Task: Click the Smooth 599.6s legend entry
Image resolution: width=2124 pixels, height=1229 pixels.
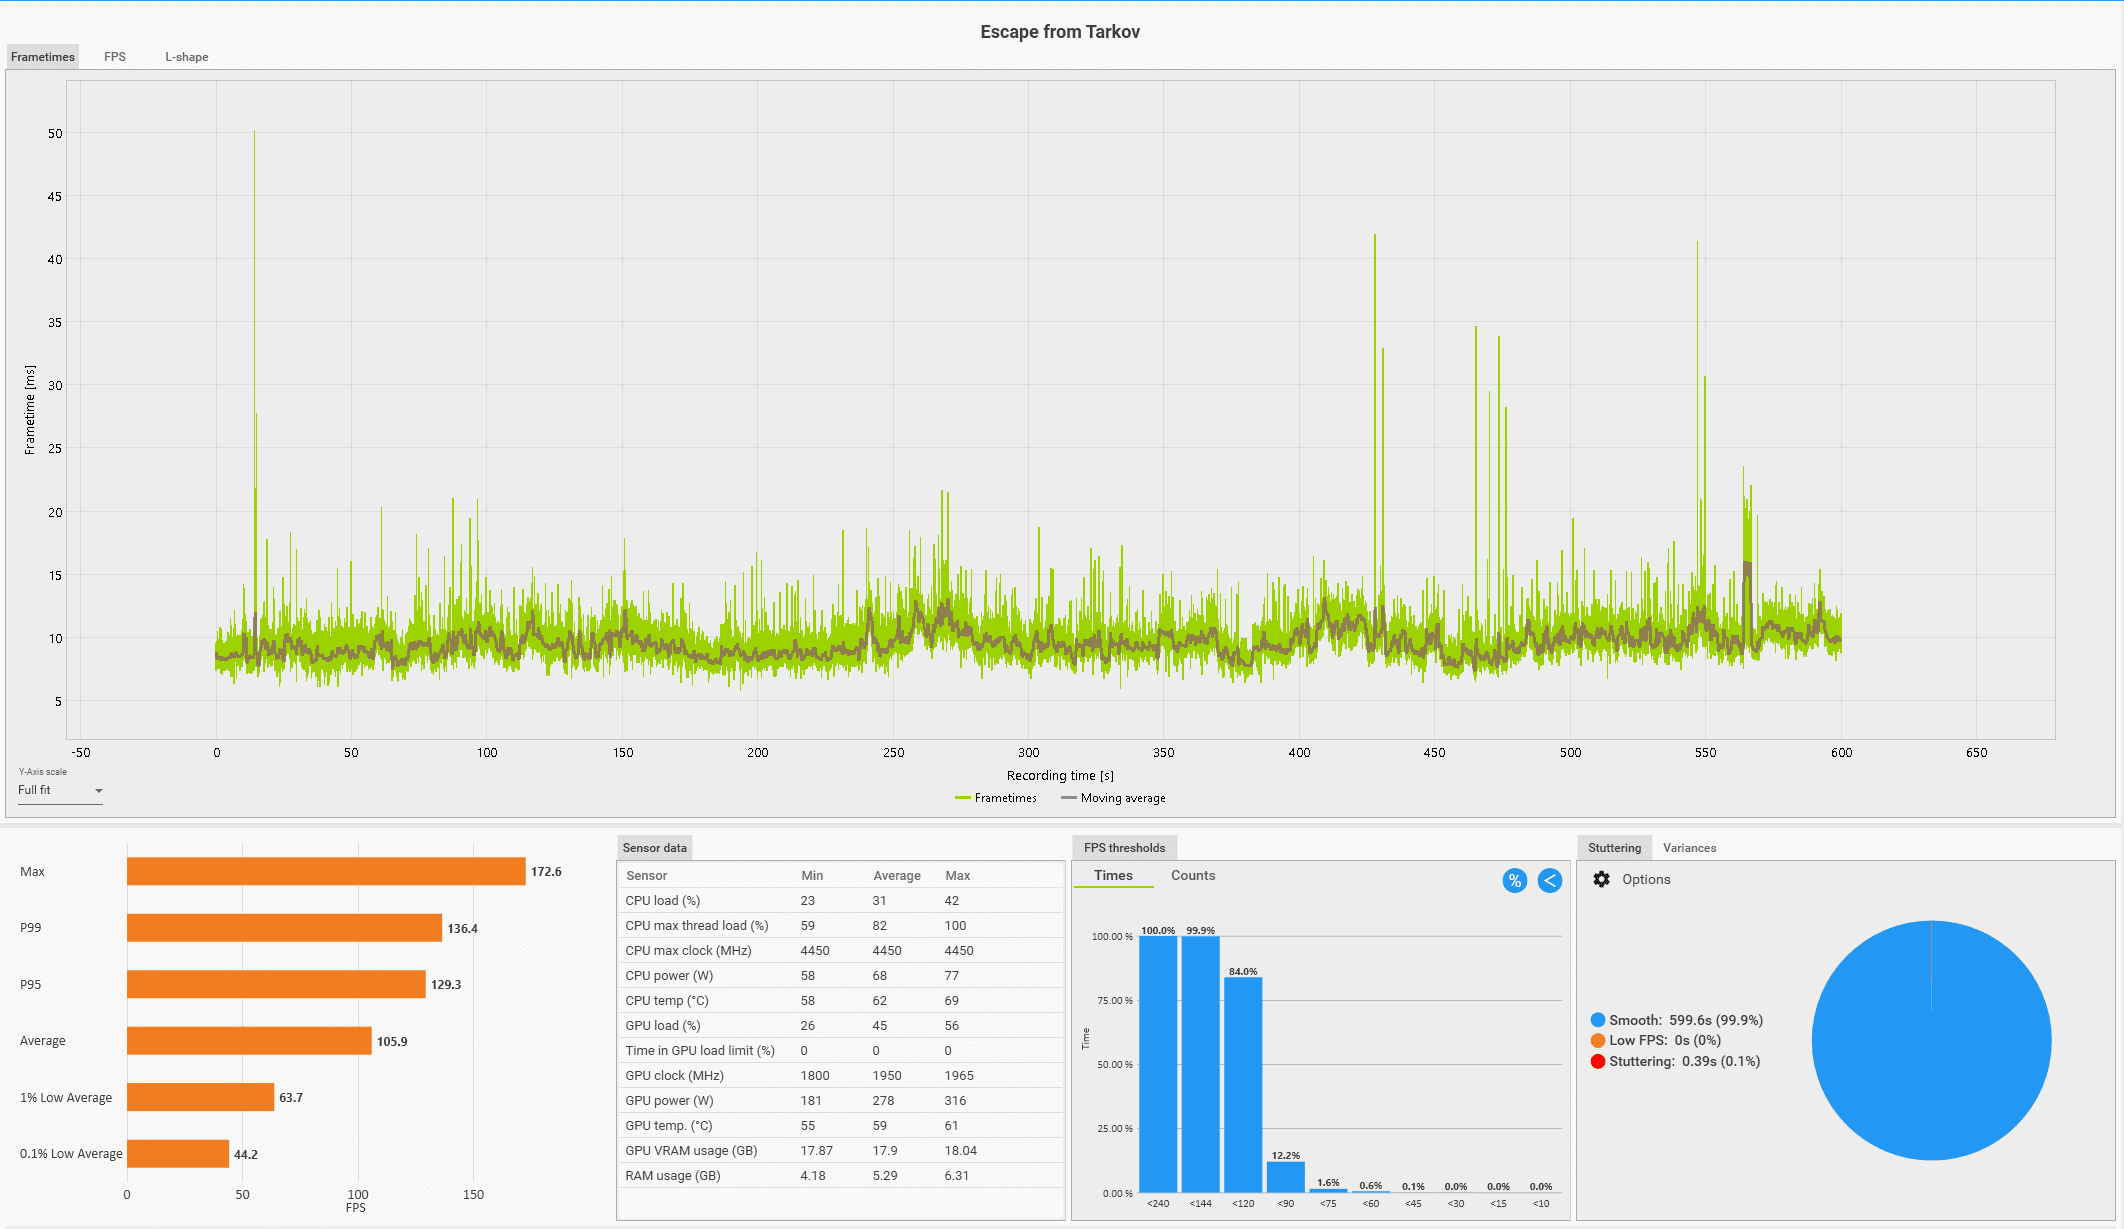Action: tap(1677, 1020)
